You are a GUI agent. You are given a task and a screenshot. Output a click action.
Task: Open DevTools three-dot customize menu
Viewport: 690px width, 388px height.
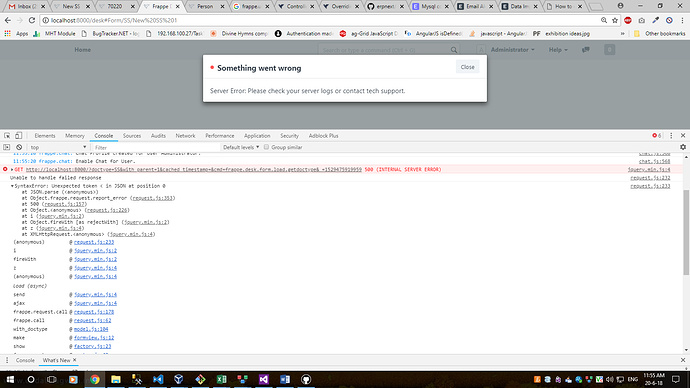tap(671, 136)
